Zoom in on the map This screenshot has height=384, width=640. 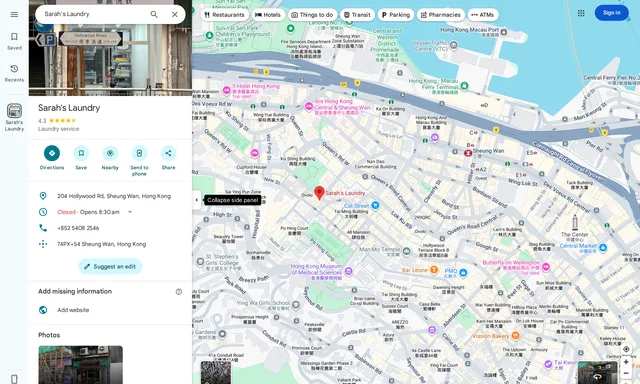point(626,362)
